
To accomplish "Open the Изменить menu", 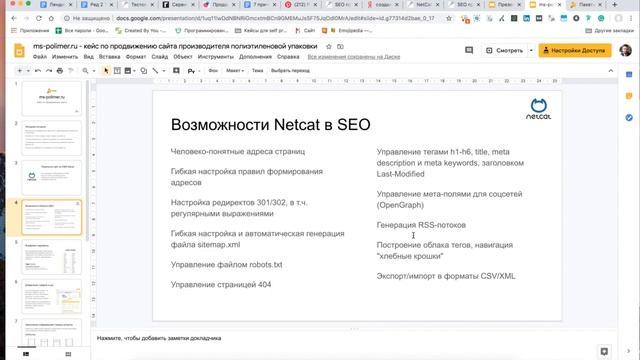I will coord(65,57).
